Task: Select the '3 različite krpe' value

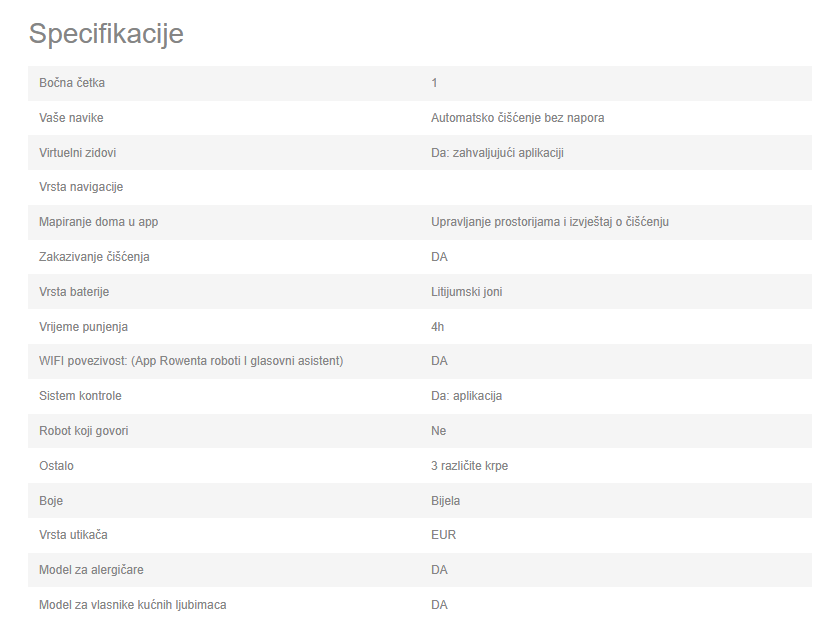Action: 470,466
